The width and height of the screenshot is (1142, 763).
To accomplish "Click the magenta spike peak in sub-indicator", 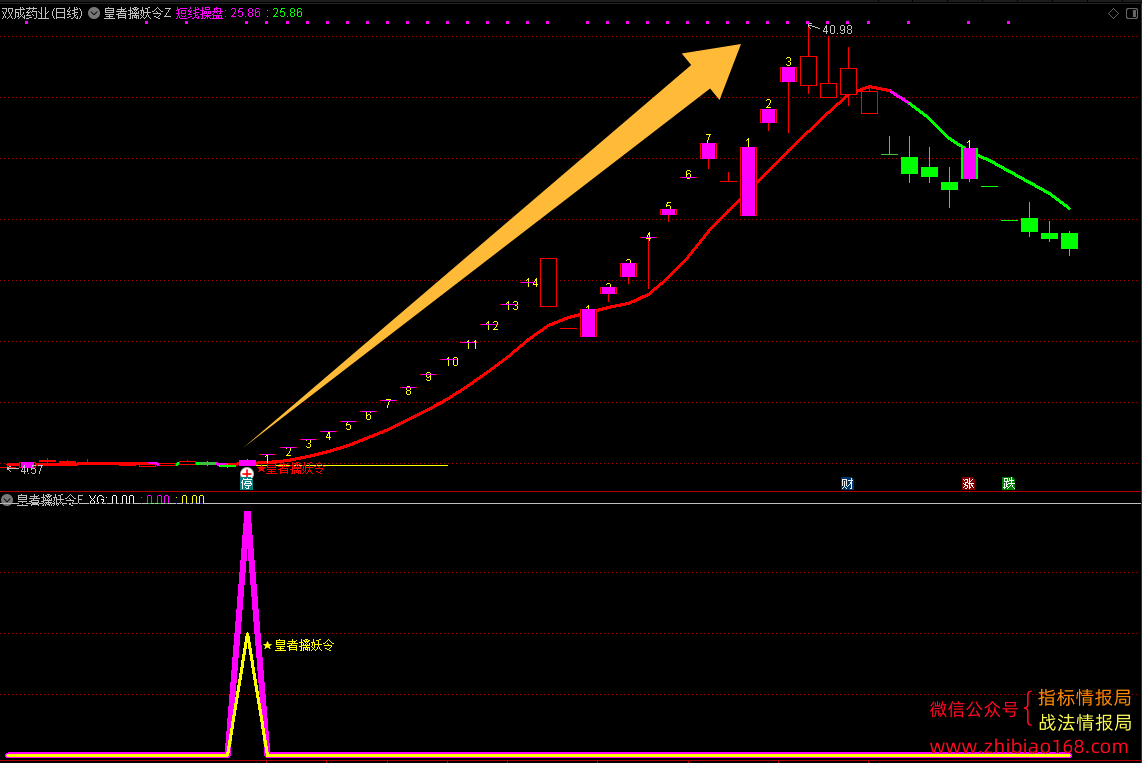I will click(248, 515).
